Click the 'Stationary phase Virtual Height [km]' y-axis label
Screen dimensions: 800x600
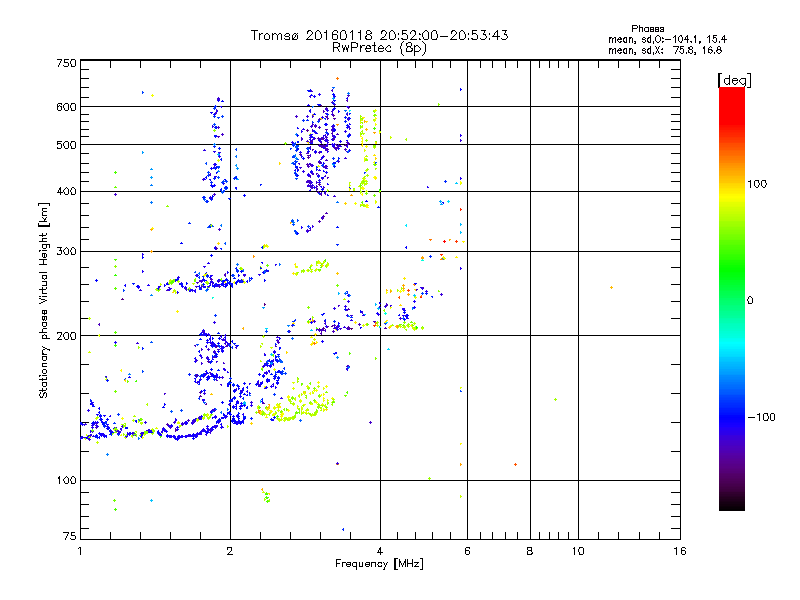pyautogui.click(x=44, y=301)
